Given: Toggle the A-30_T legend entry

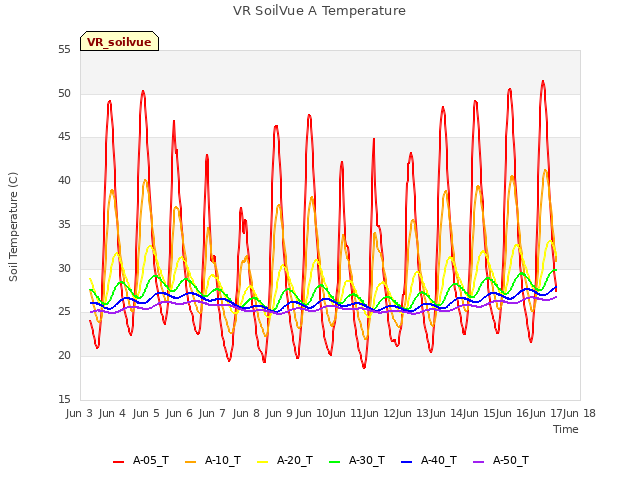Looking at the screenshot, I should 357,461.
